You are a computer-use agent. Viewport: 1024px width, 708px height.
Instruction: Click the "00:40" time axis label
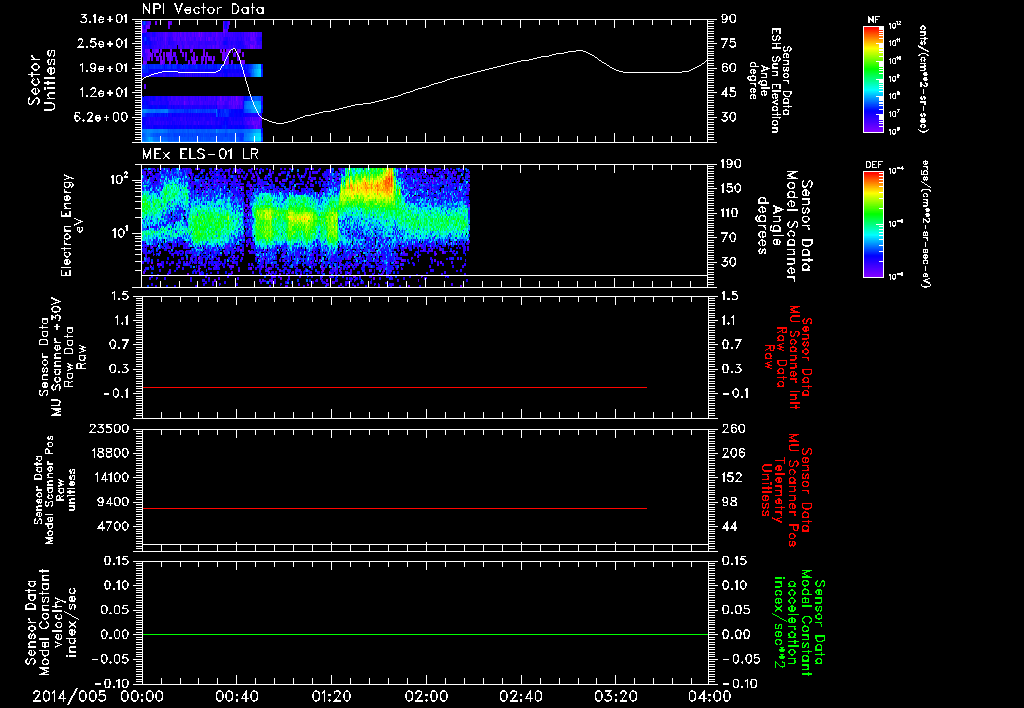(x=236, y=696)
